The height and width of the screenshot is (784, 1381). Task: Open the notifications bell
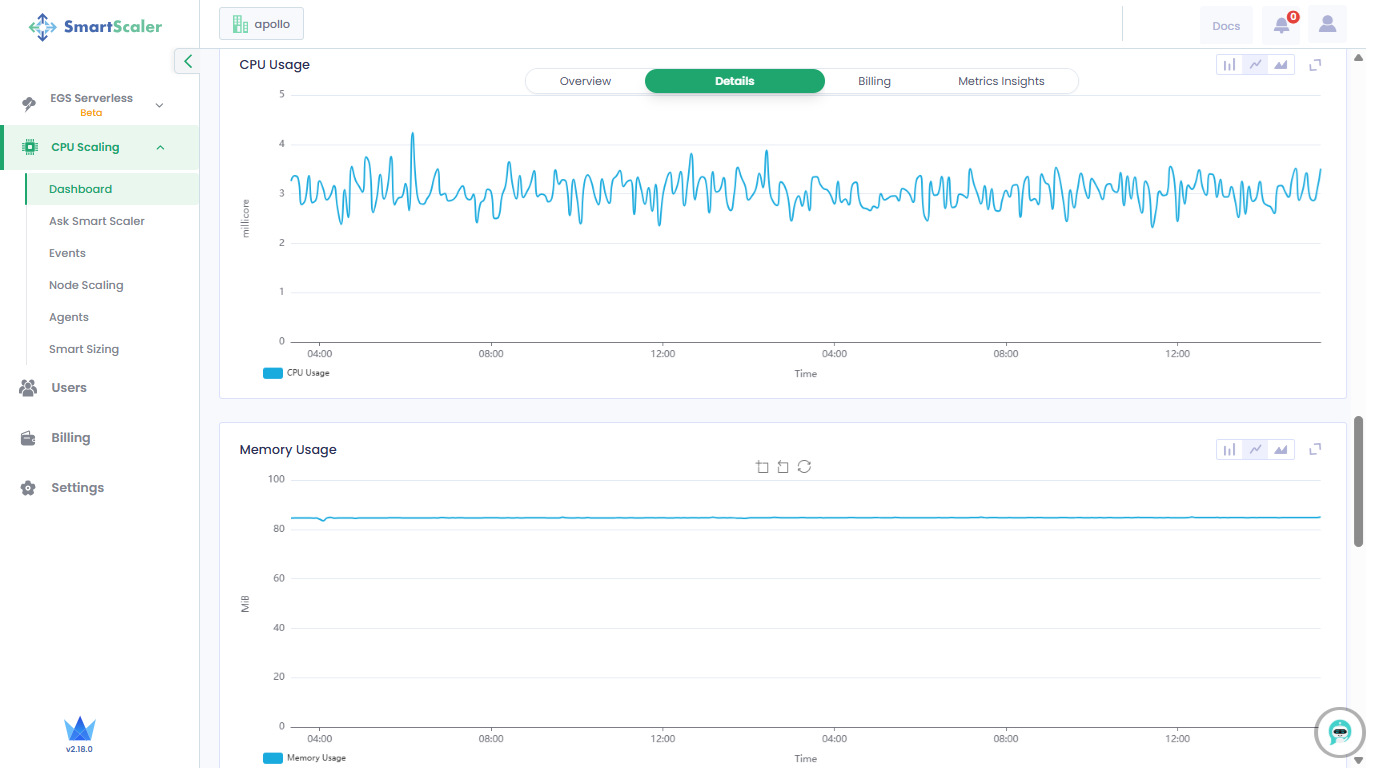[1282, 25]
